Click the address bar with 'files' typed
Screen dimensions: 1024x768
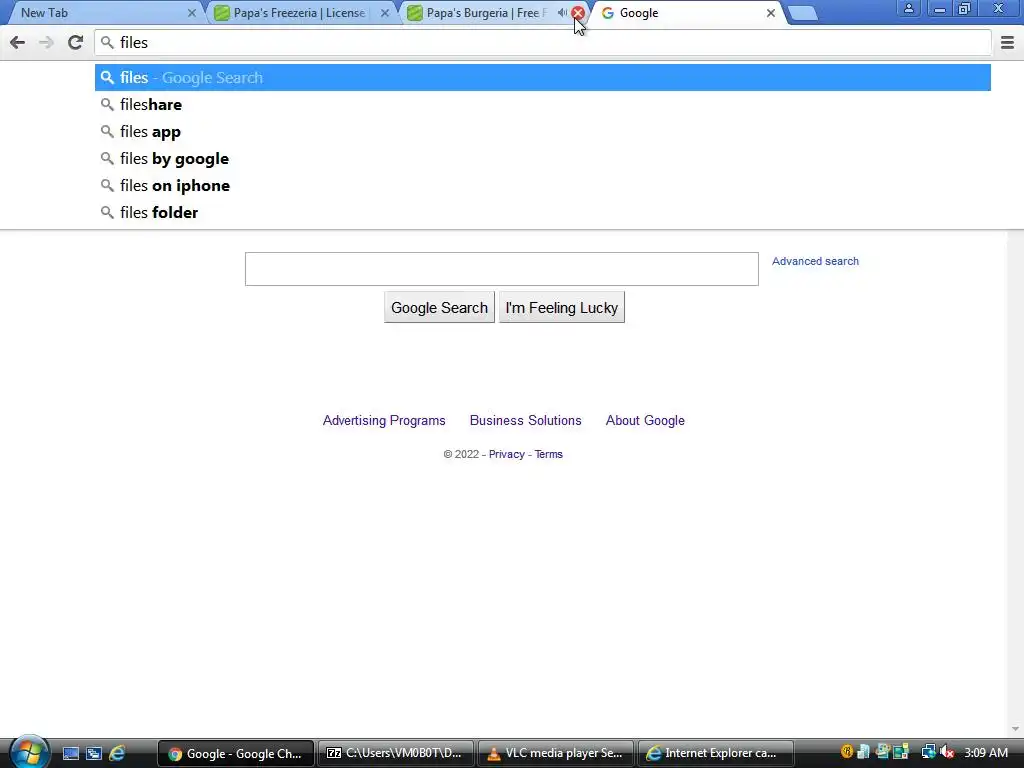tap(543, 42)
